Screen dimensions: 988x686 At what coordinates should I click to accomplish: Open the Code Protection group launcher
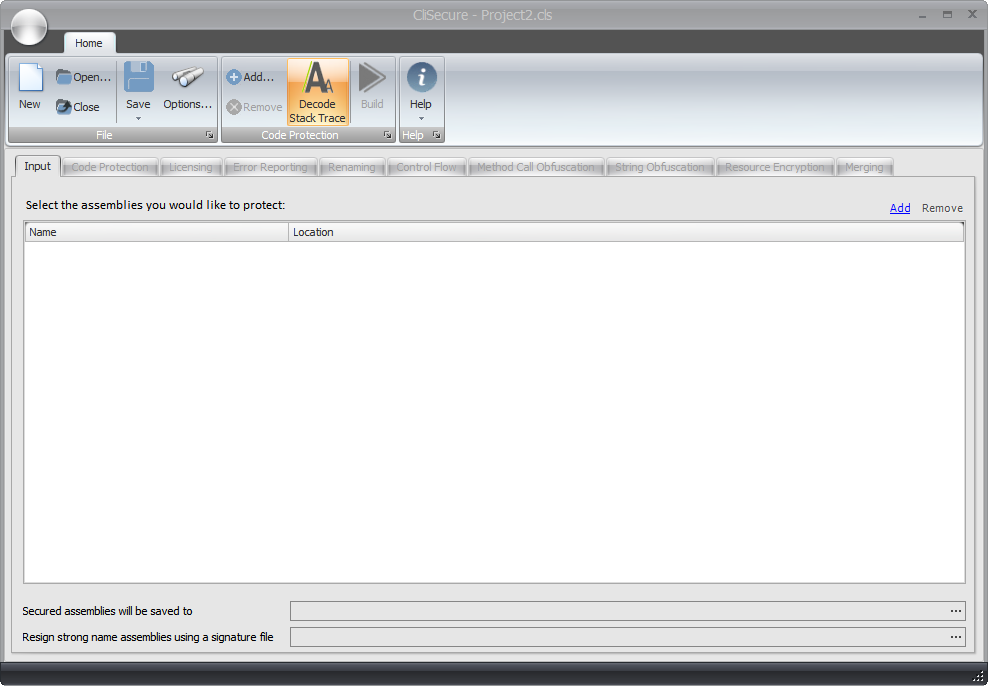tap(388, 135)
